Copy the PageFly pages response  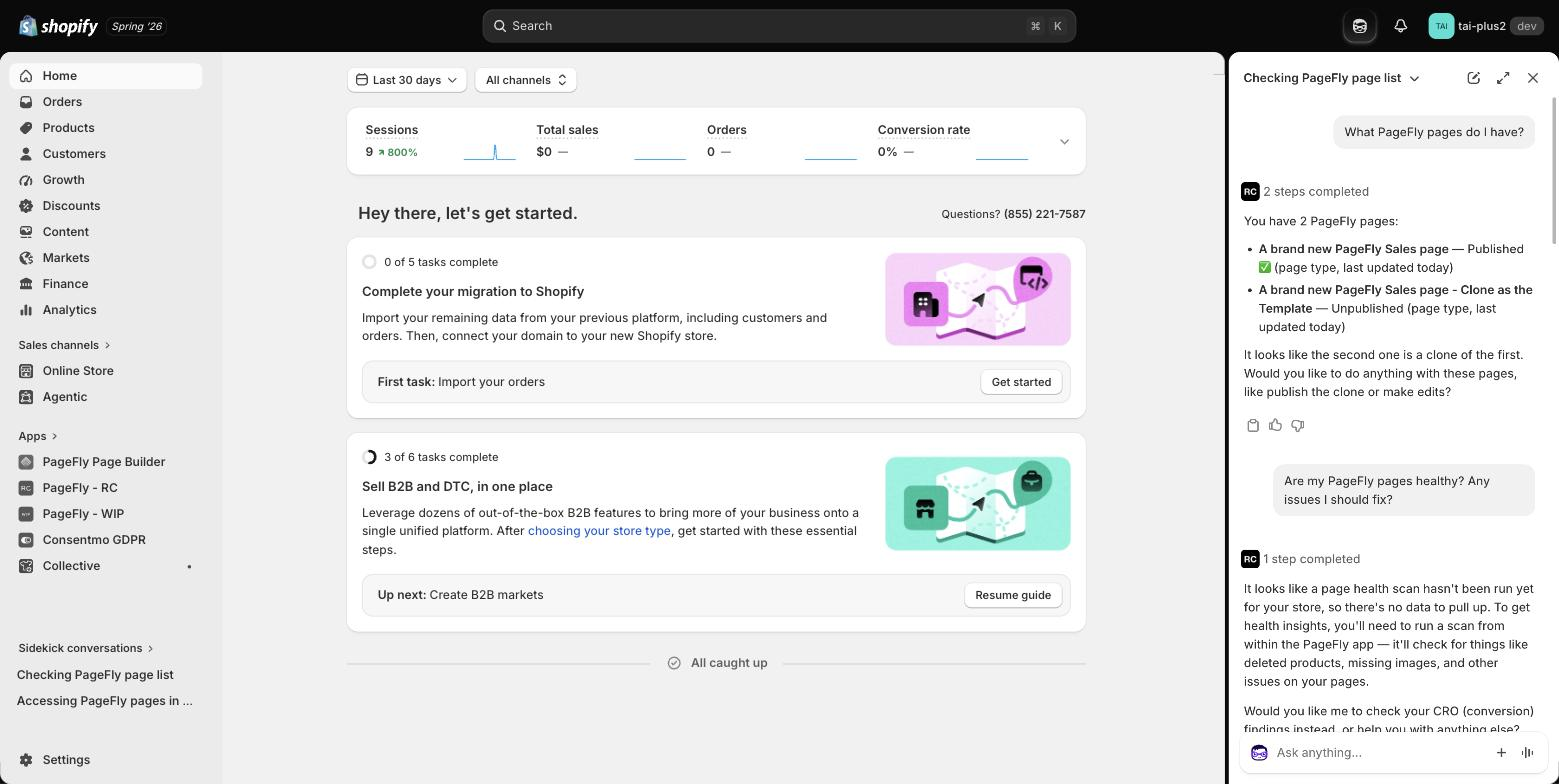[x=1253, y=426]
